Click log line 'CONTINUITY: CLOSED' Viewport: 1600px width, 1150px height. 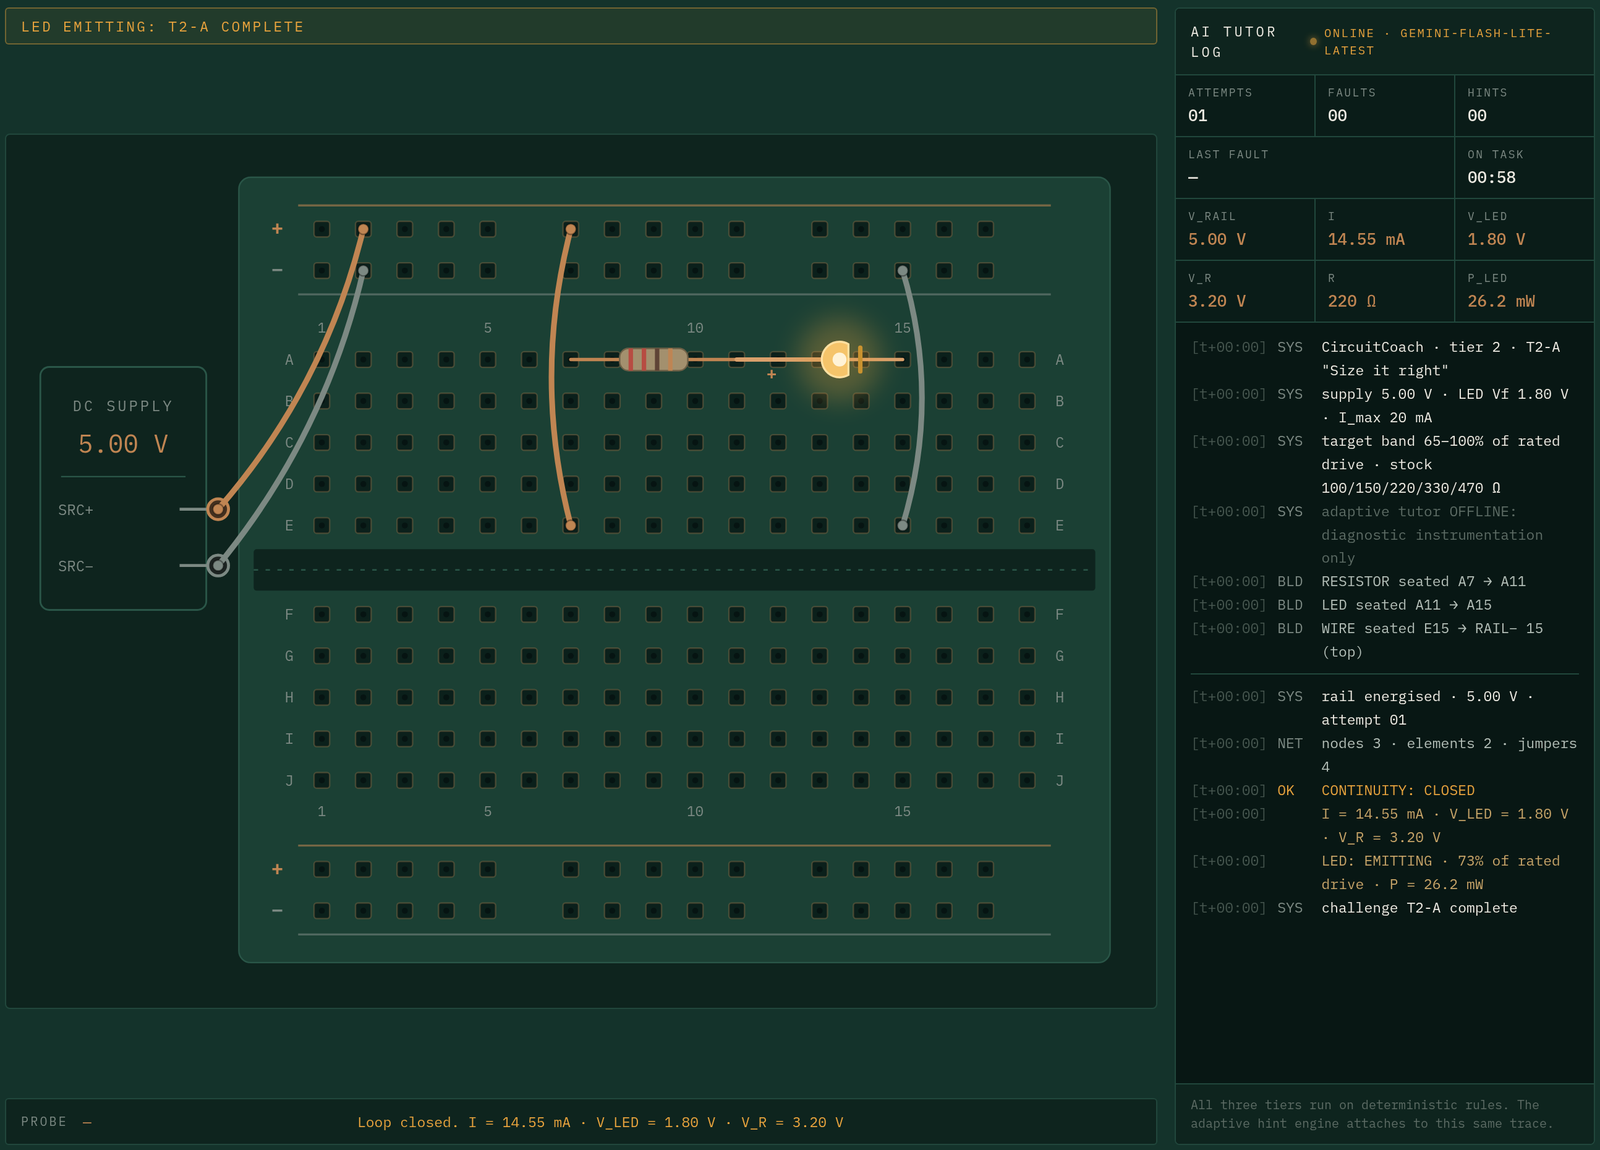(x=1384, y=790)
